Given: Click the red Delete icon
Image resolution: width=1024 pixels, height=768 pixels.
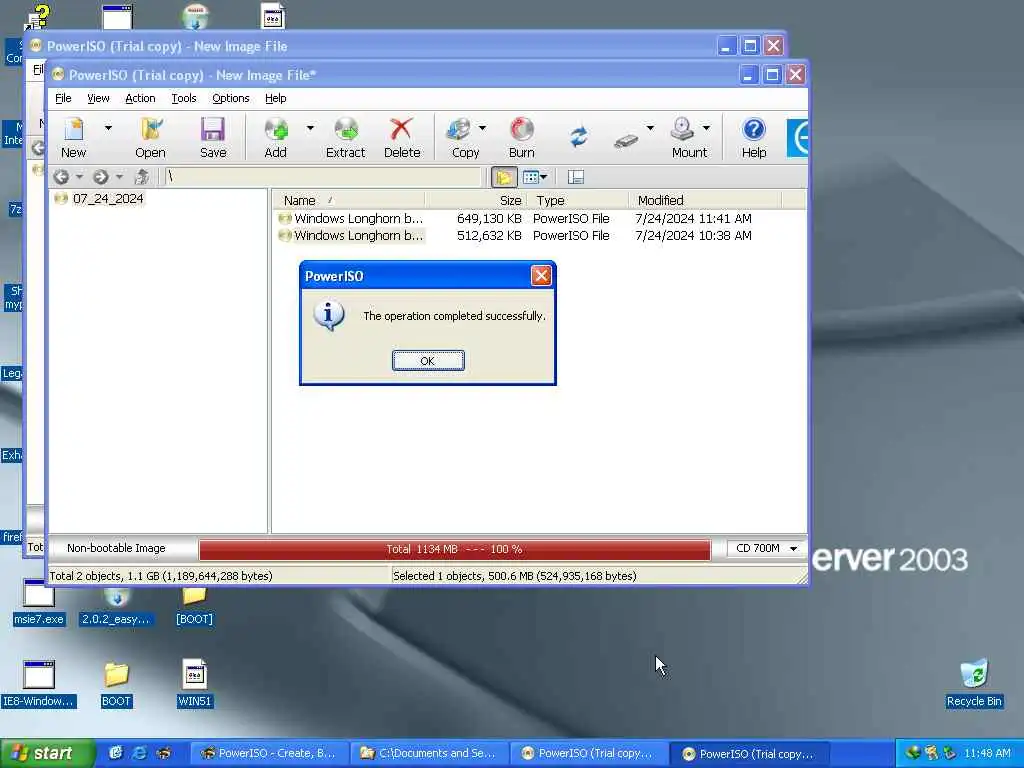Looking at the screenshot, I should click(402, 130).
